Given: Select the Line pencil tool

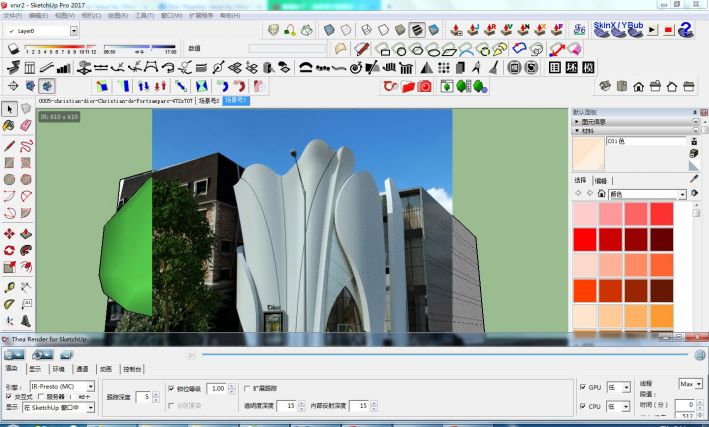Looking at the screenshot, I should pyautogui.click(x=9, y=146).
